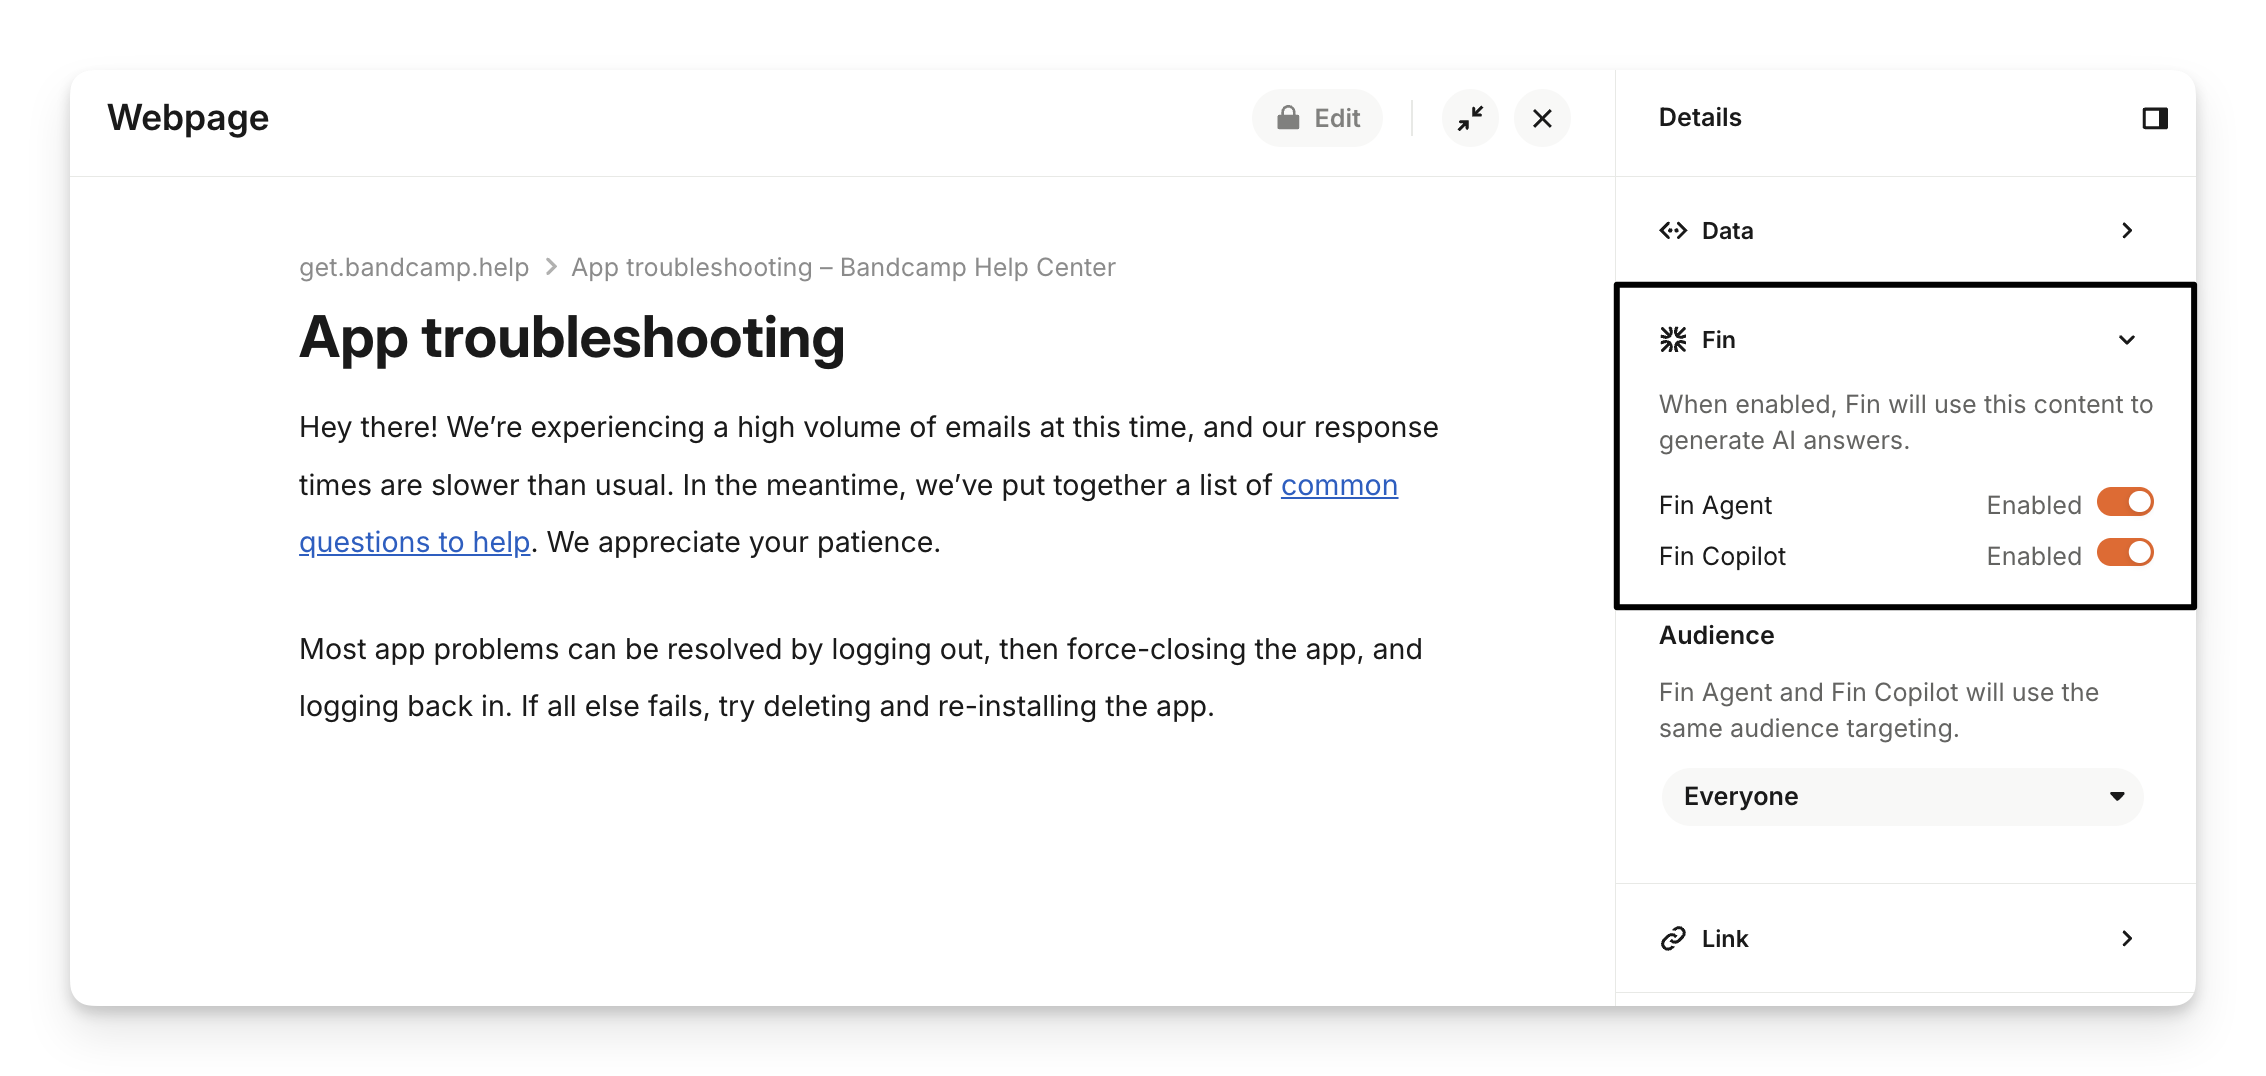
Task: Toggle the Details sidebar panel icon
Action: [x=2155, y=118]
